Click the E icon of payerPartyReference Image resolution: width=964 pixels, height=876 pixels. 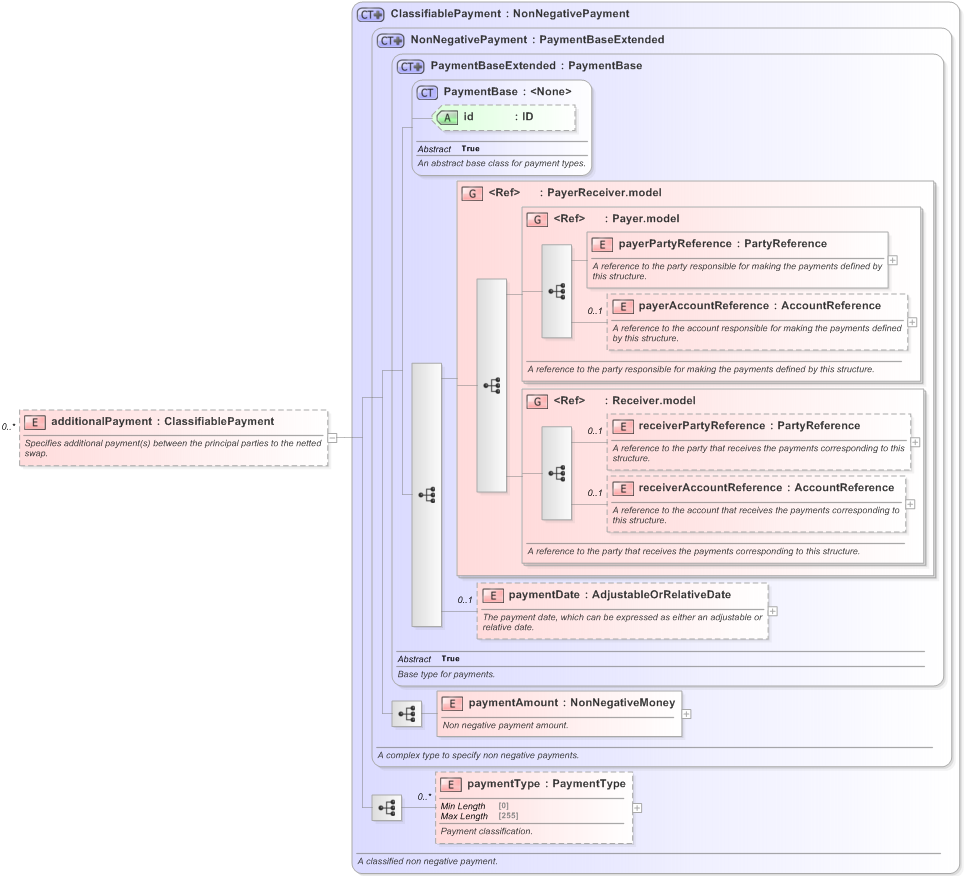click(x=602, y=245)
